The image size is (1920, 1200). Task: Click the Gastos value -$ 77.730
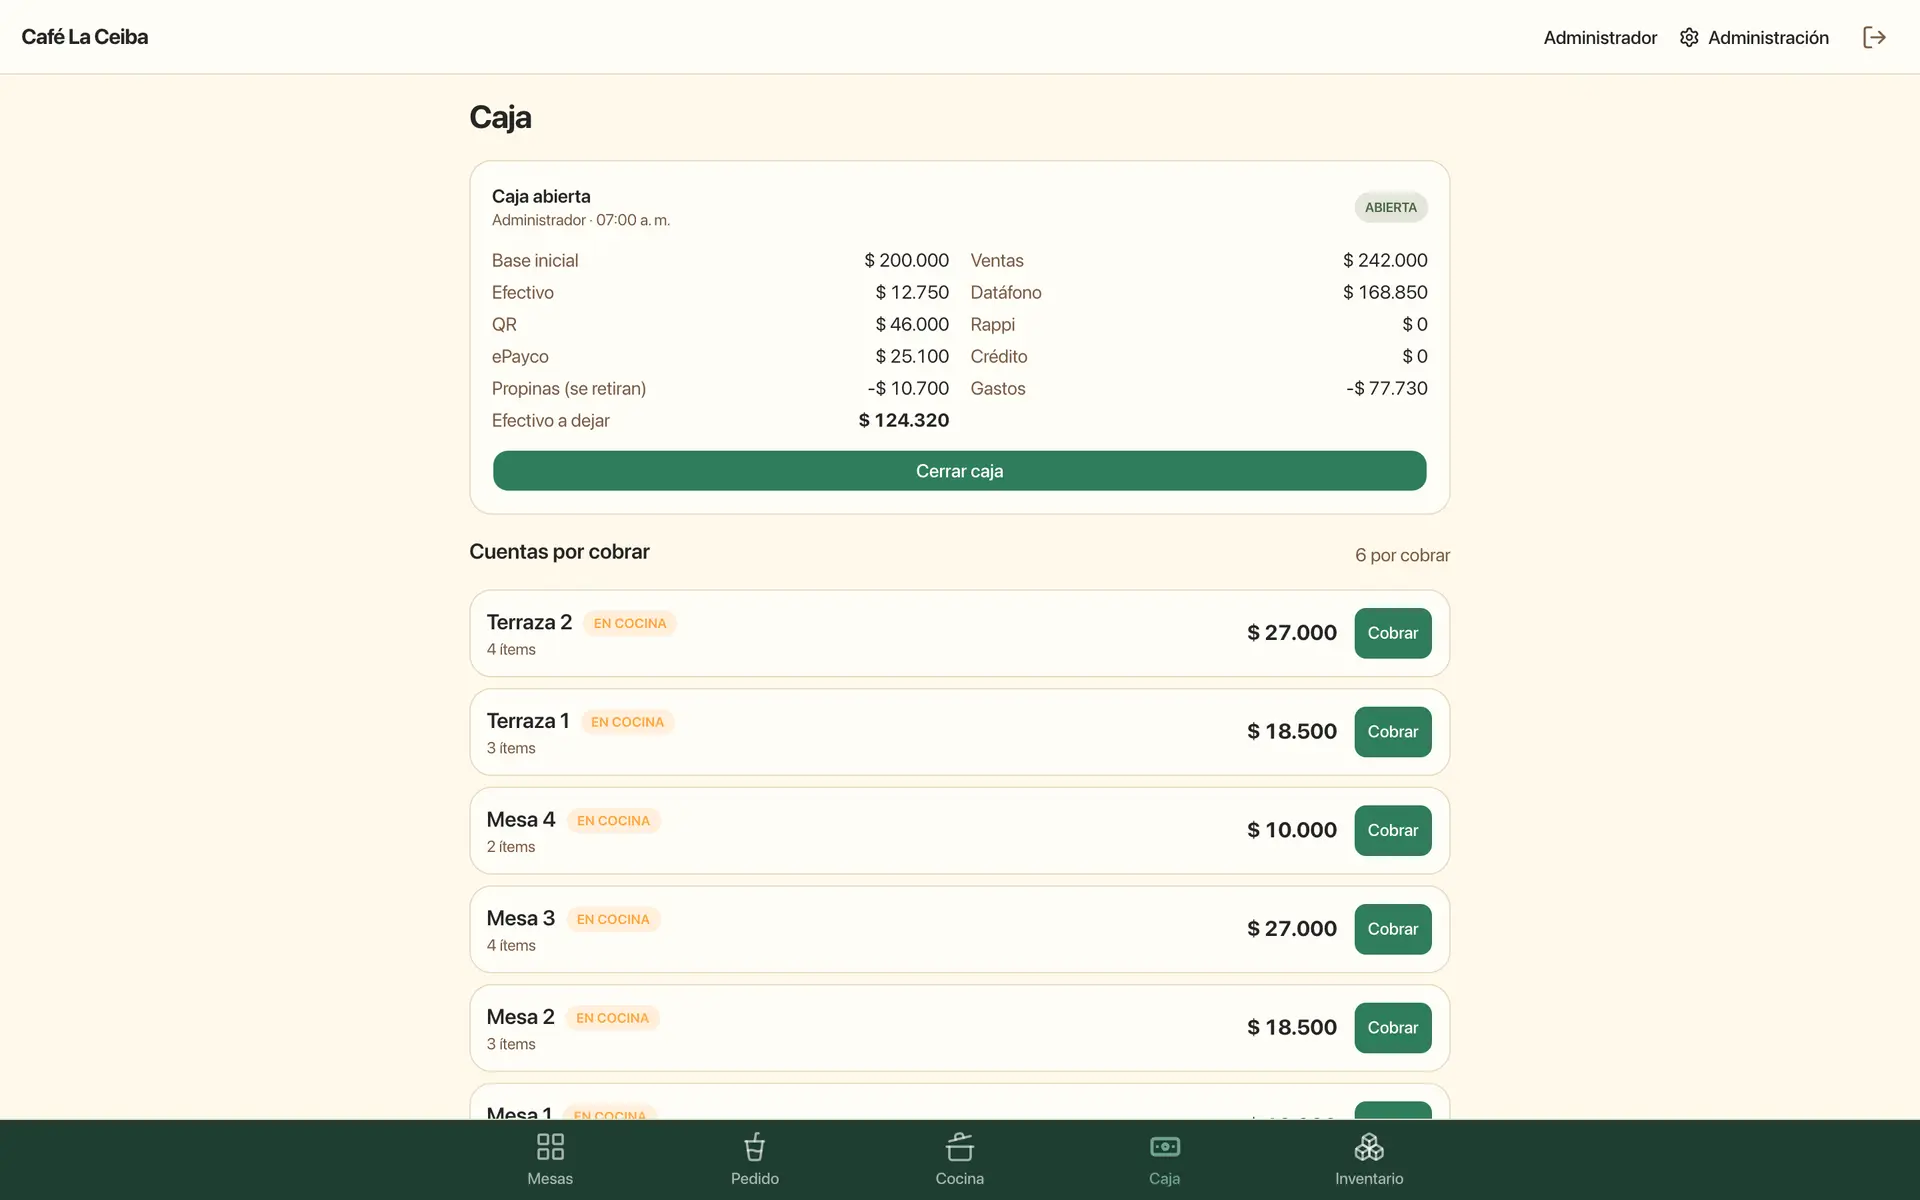1386,388
